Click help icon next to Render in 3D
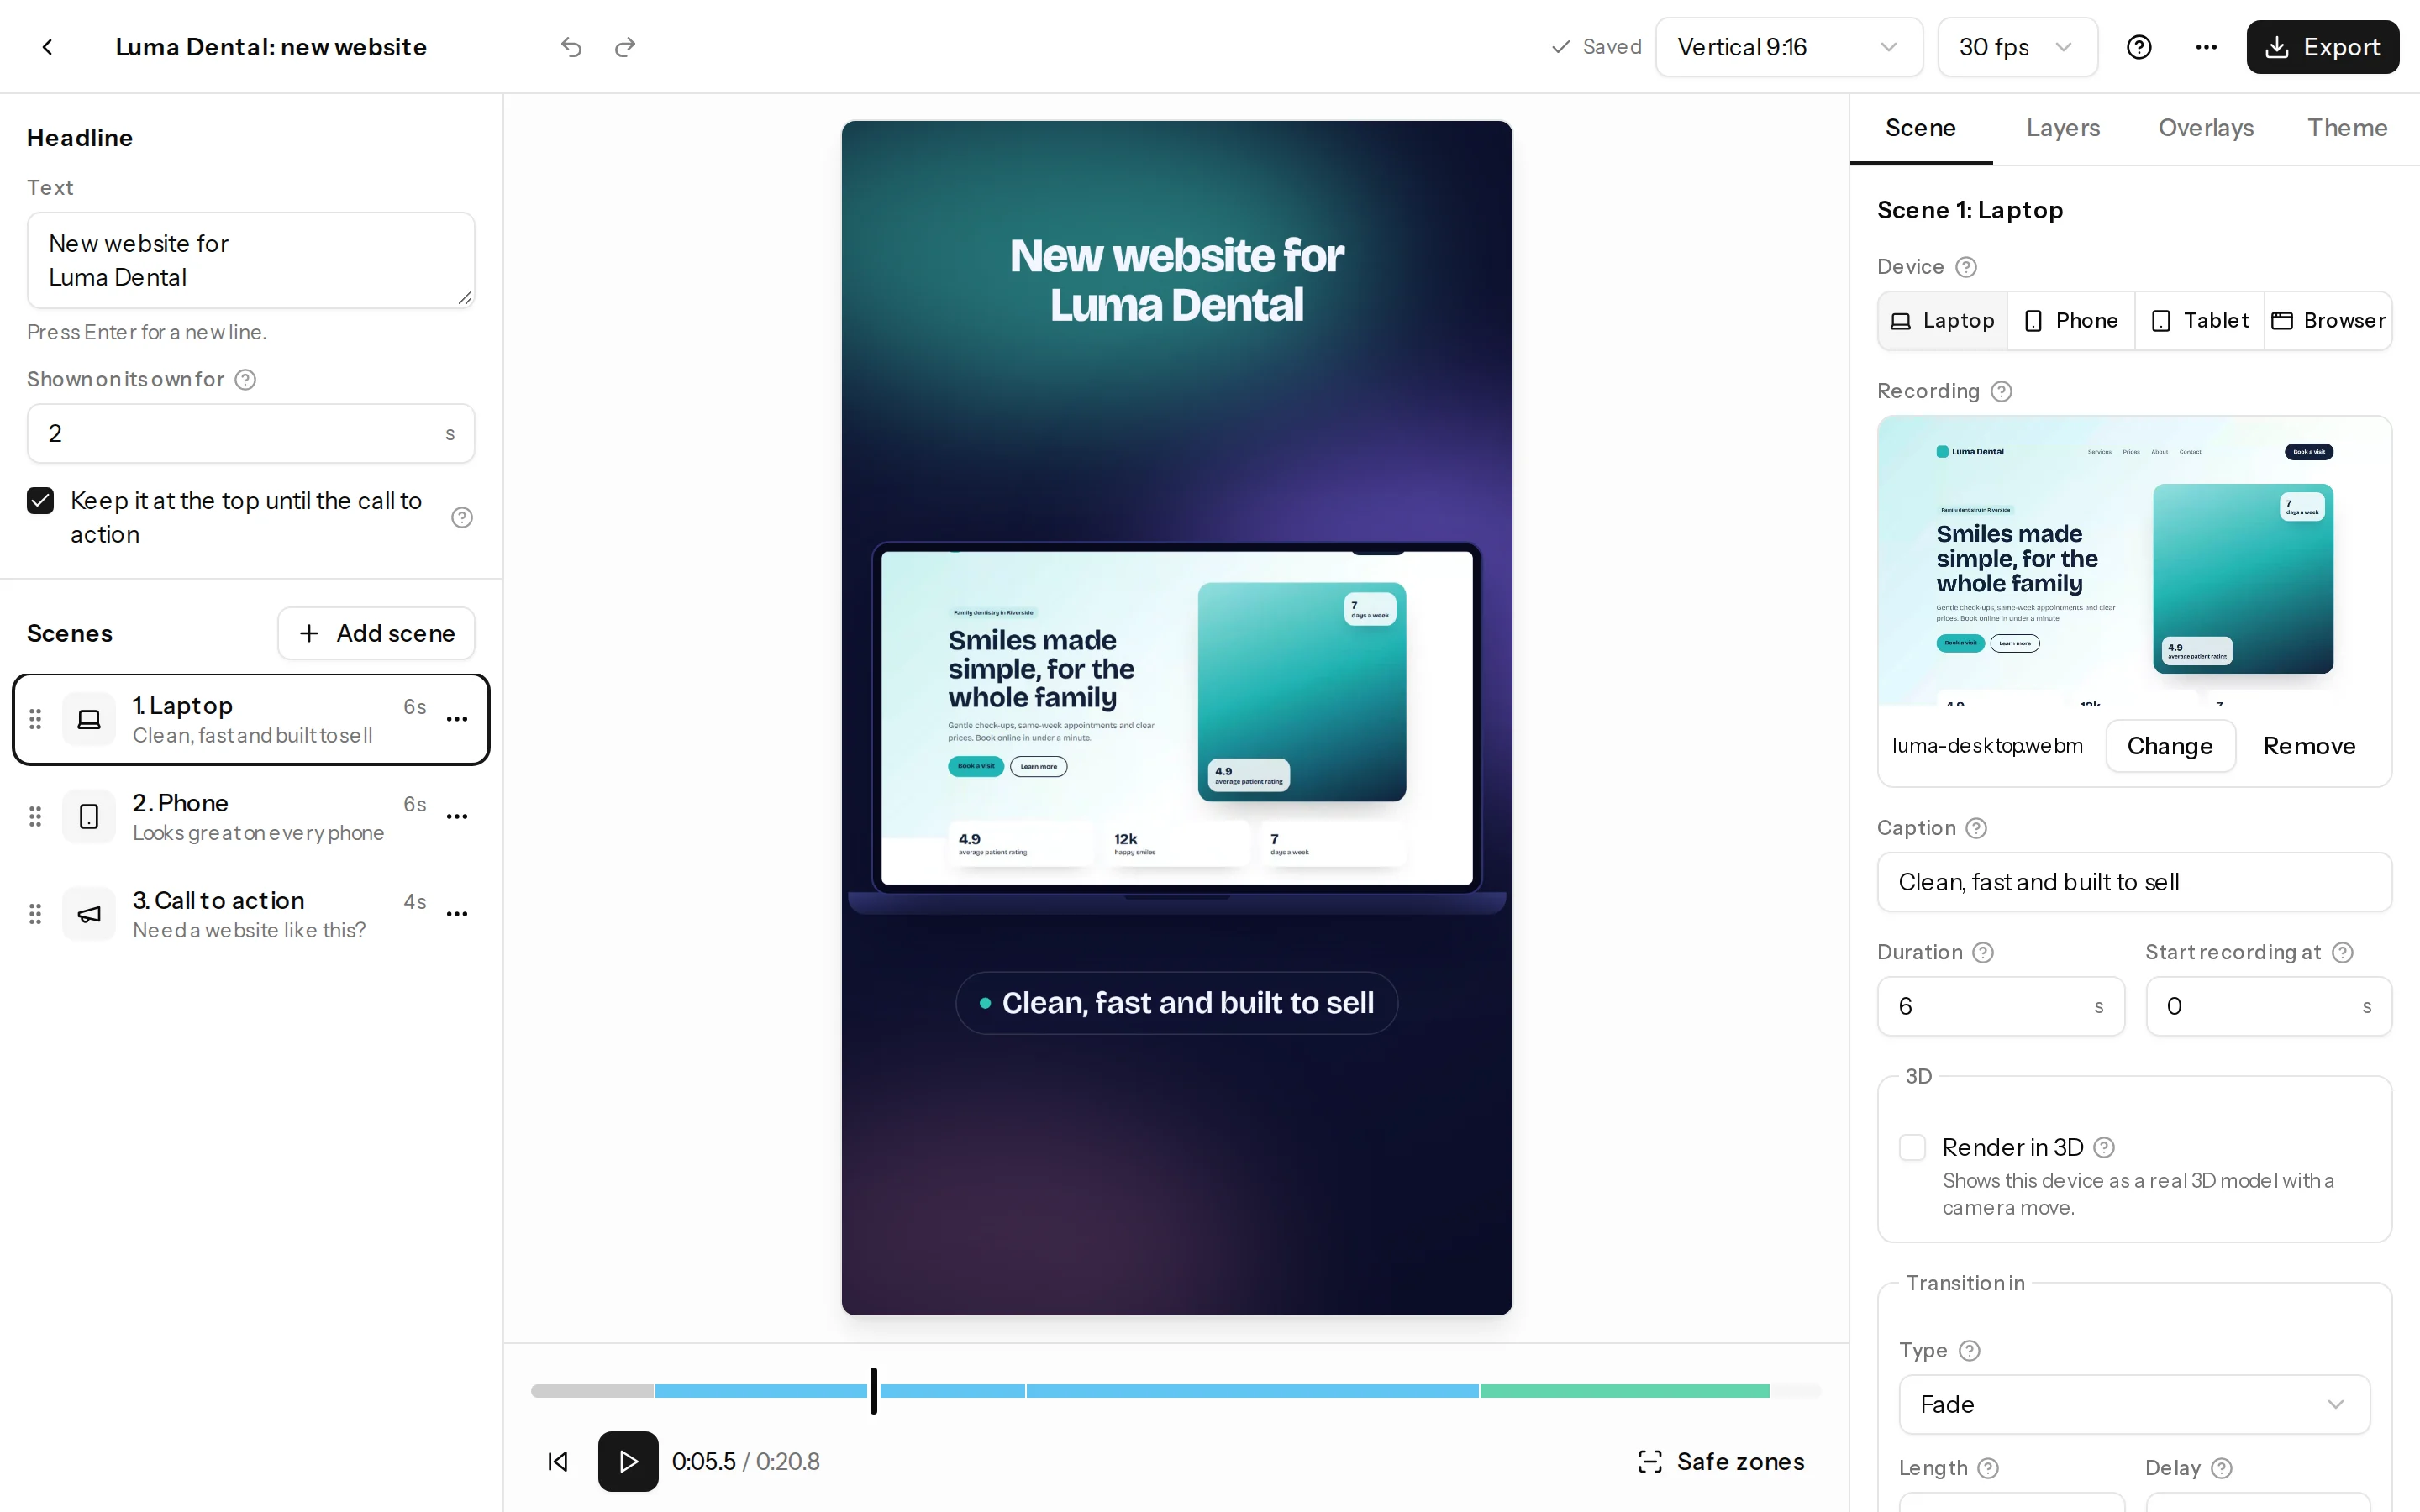 point(2104,1147)
